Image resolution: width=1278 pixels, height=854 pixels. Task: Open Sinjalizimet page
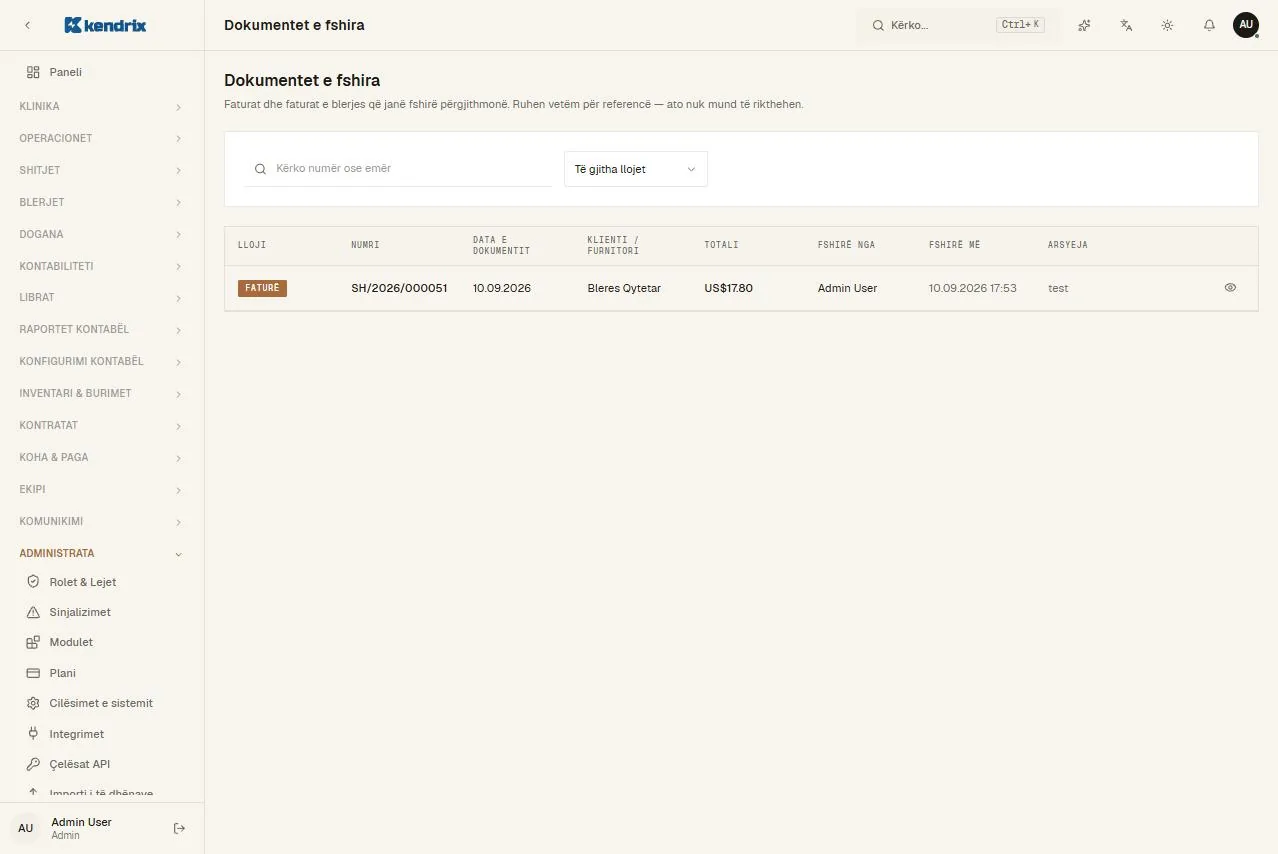102,612
